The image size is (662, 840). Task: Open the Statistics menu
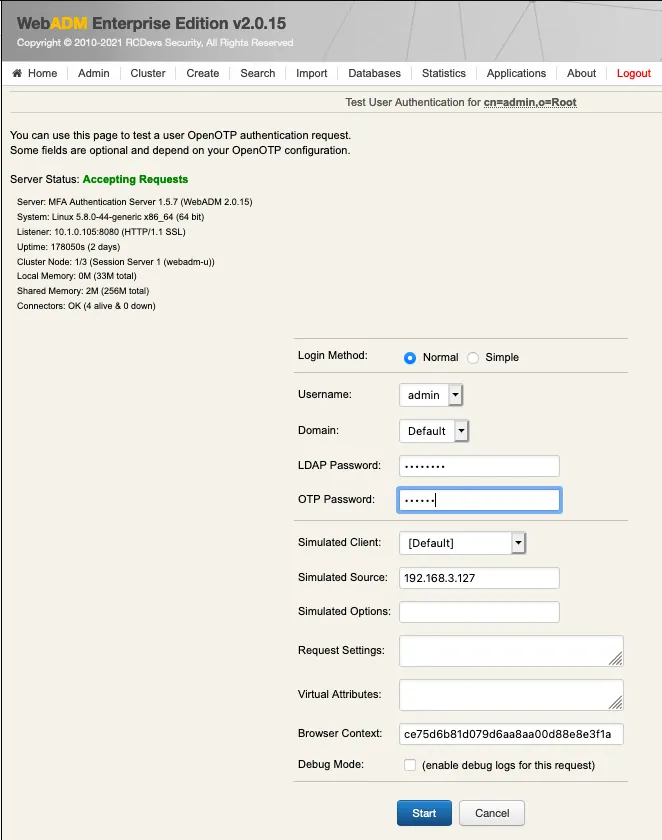click(443, 73)
